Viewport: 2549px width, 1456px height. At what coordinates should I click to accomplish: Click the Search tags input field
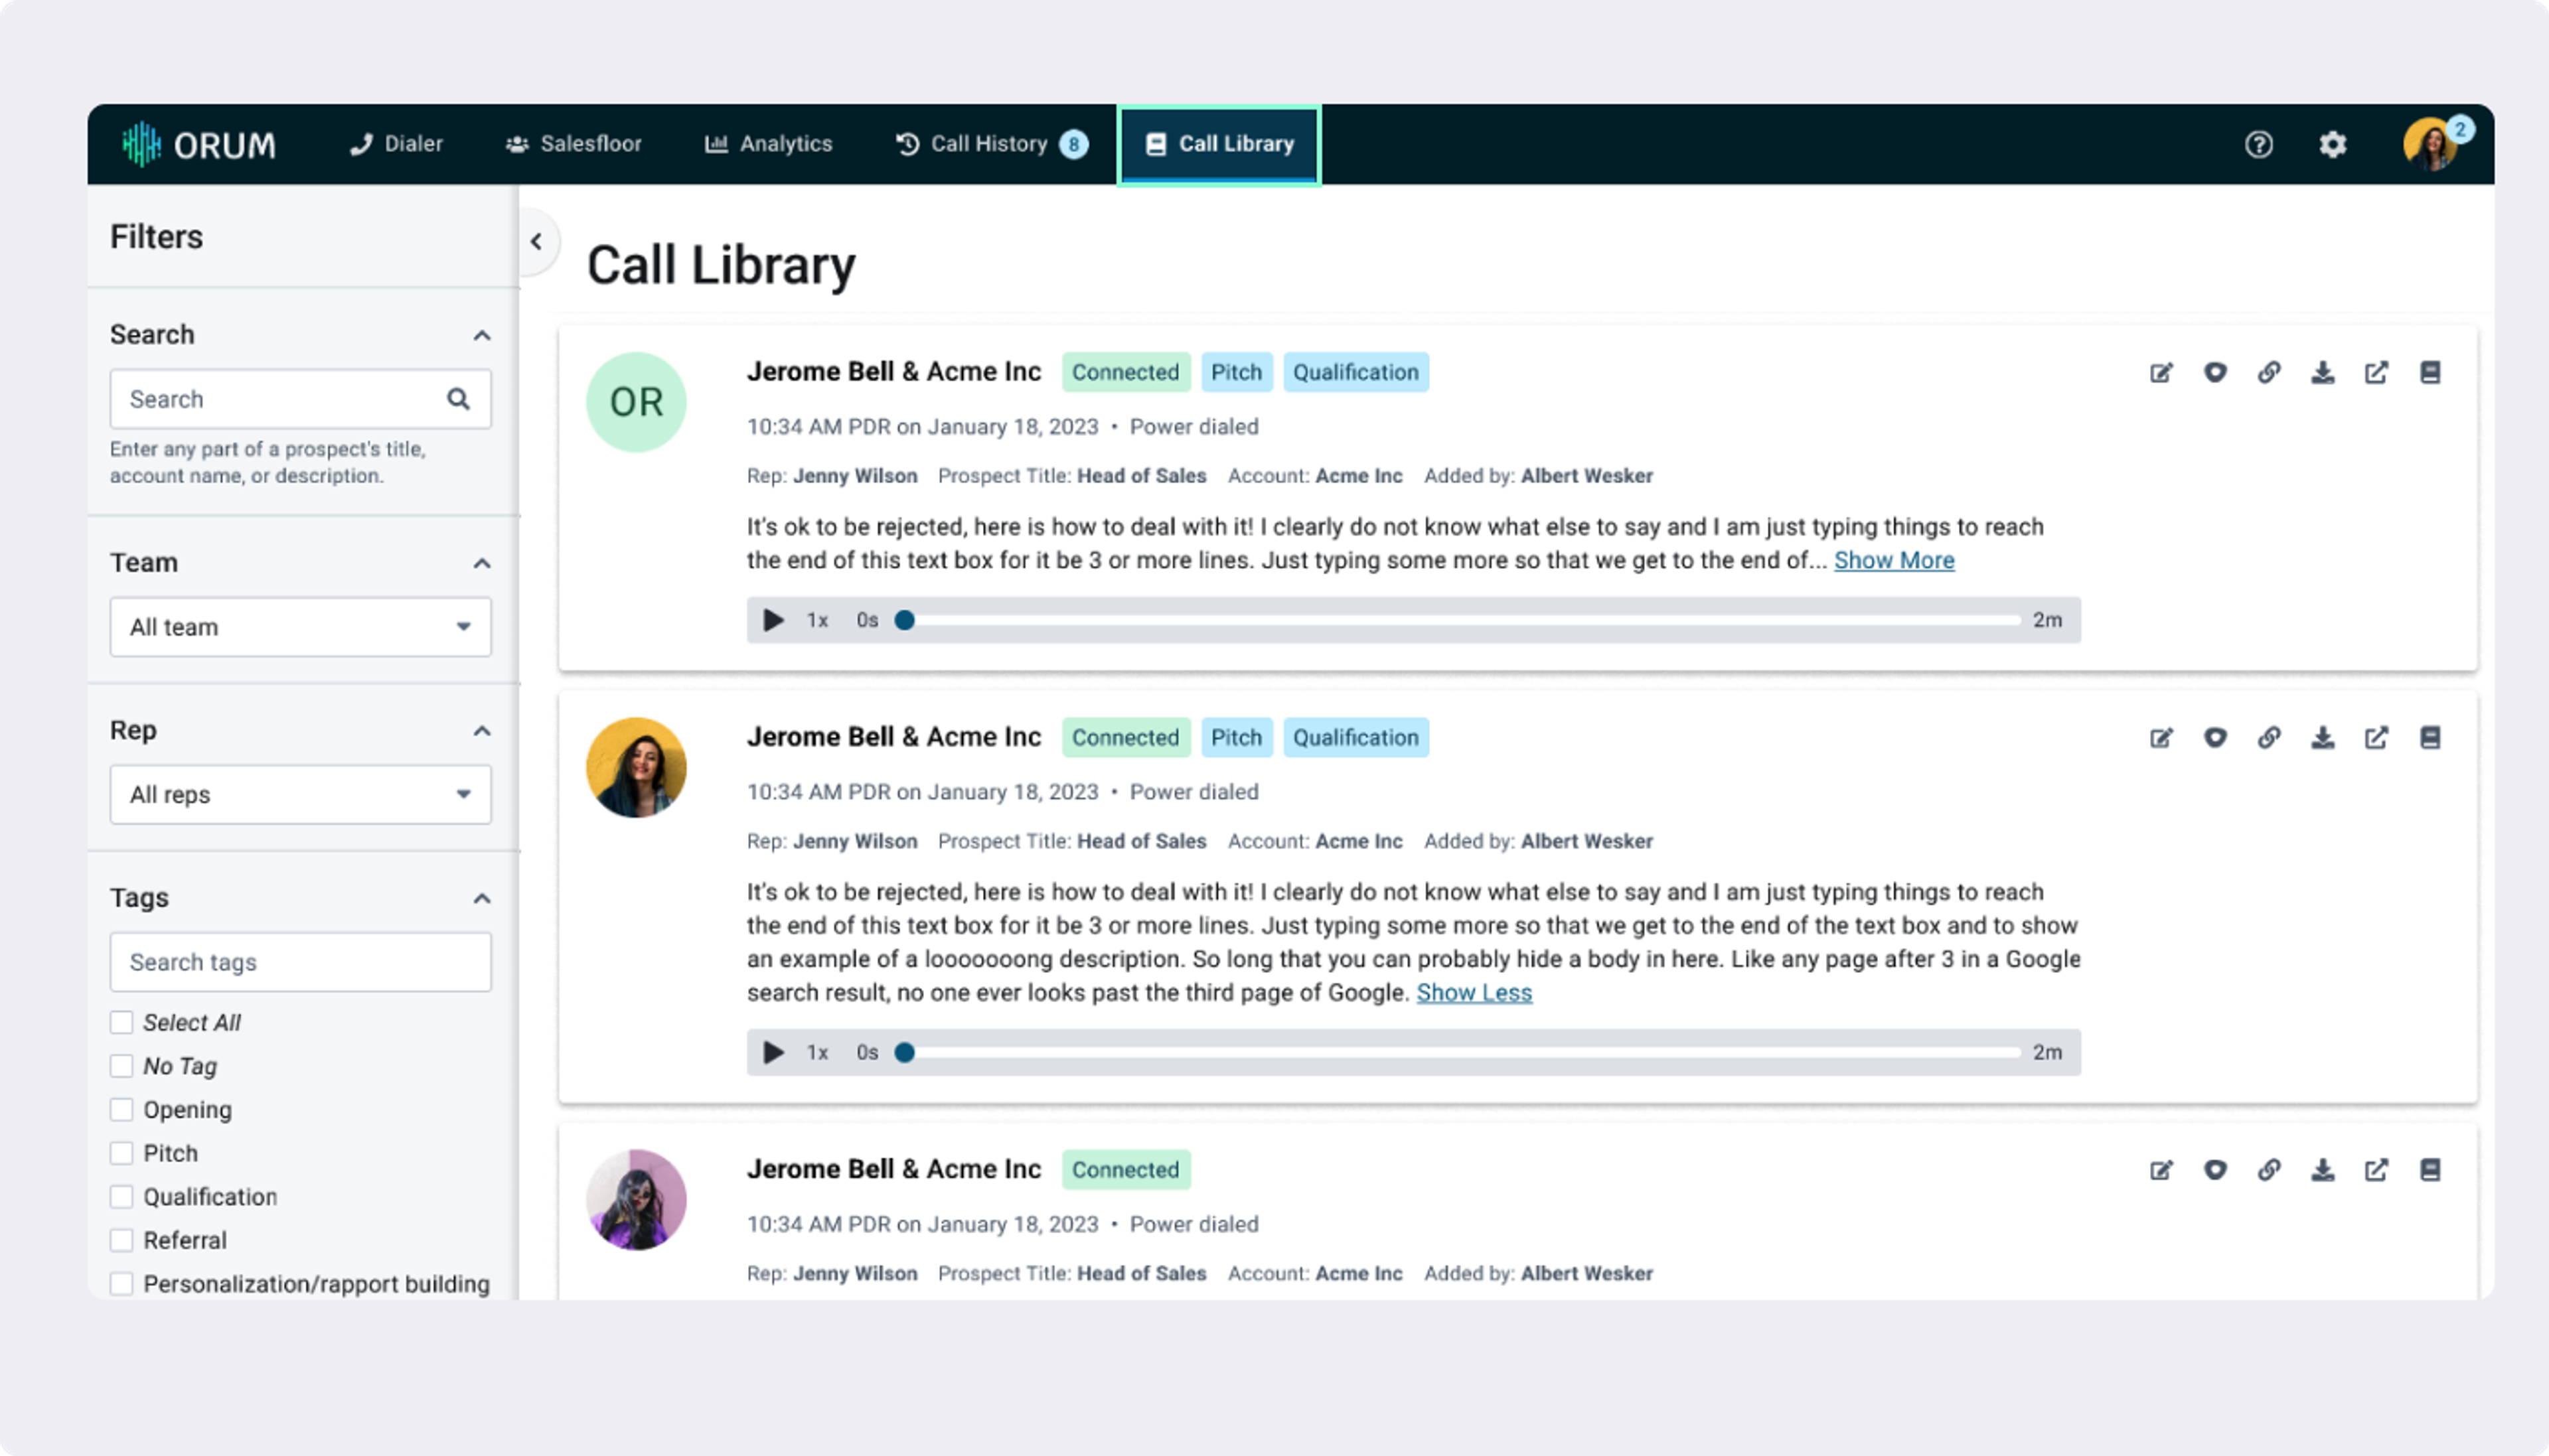300,962
